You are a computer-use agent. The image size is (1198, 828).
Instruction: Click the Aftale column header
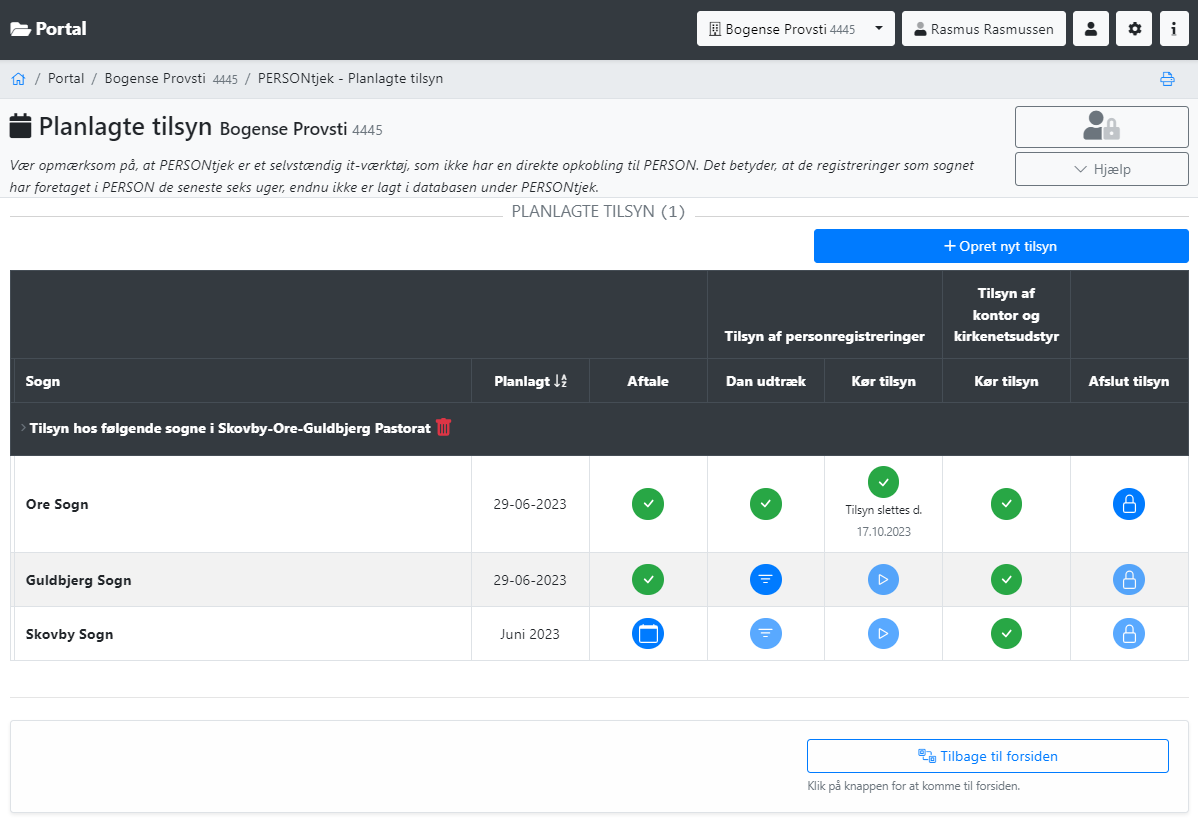tap(648, 381)
